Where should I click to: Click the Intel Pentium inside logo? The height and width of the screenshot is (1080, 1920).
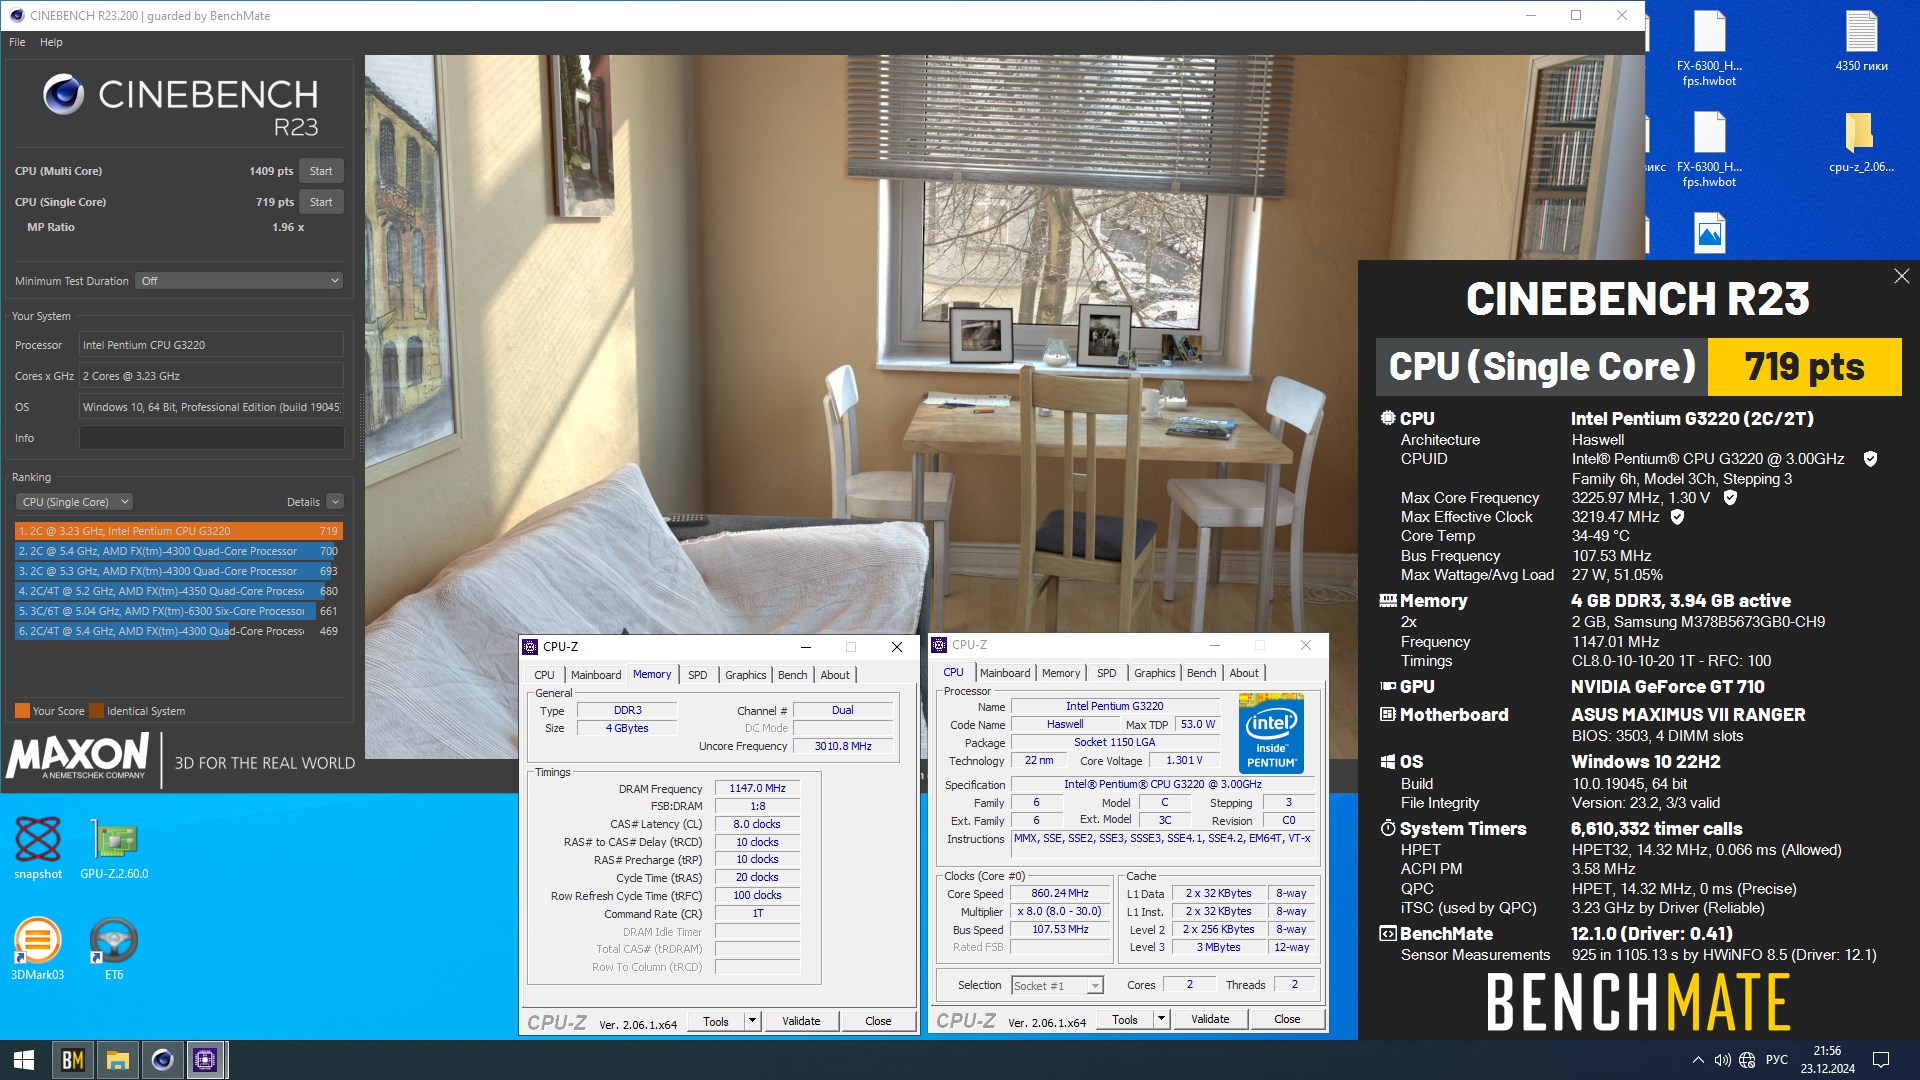coord(1271,733)
